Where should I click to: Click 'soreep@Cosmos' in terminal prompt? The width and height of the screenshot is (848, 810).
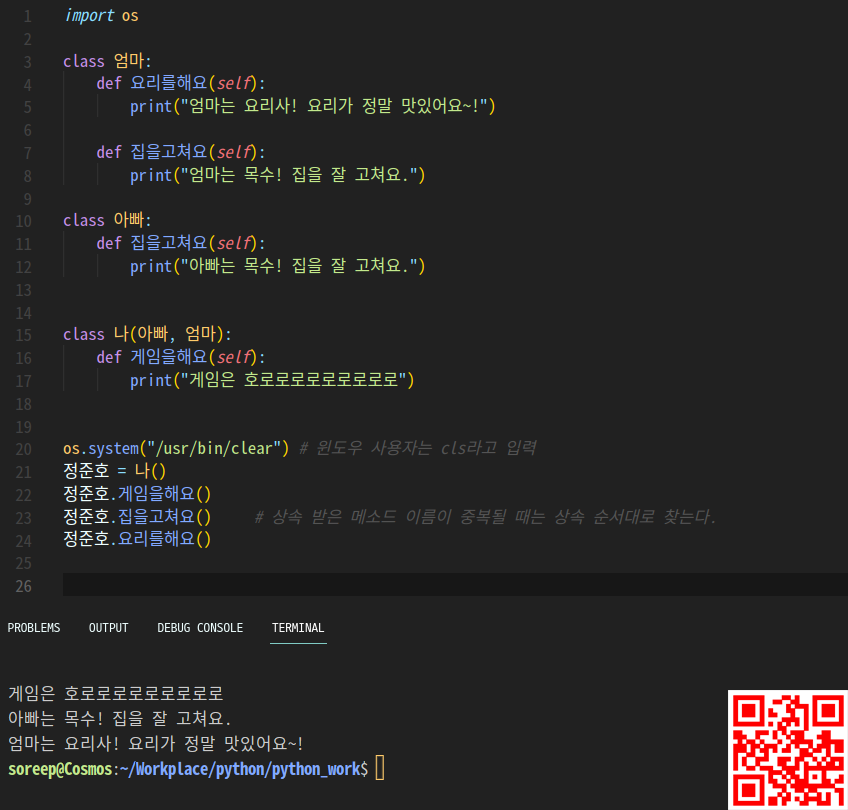[x=60, y=769]
